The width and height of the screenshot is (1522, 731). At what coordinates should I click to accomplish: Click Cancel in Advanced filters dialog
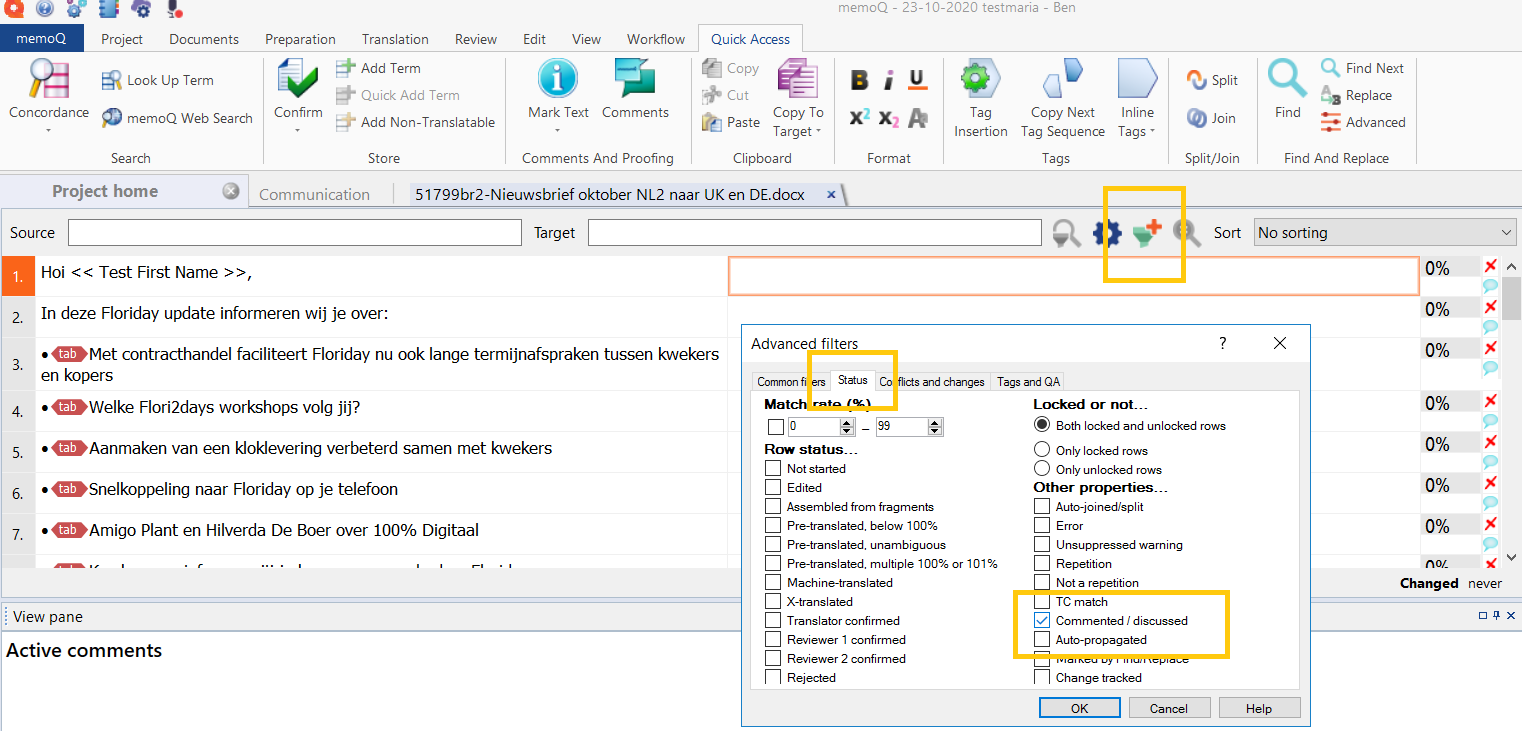[x=1168, y=708]
